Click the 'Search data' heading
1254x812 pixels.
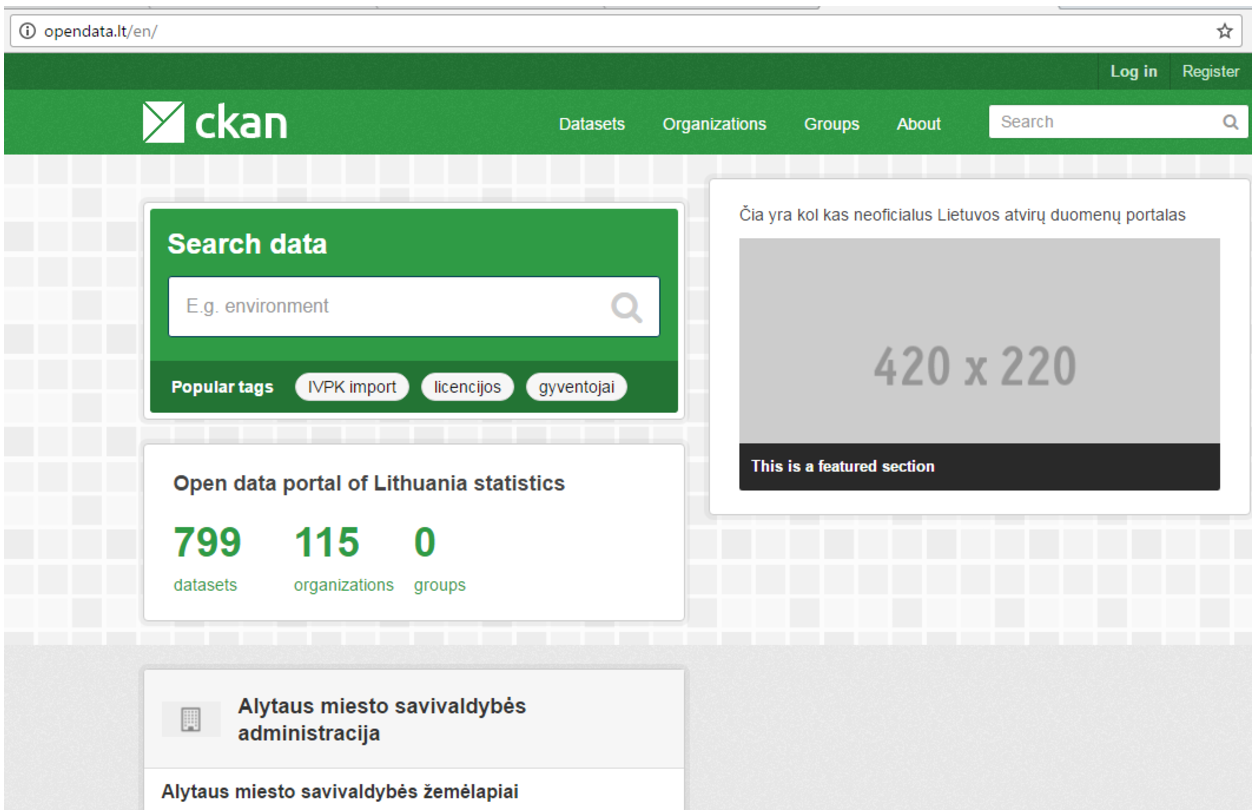(247, 244)
